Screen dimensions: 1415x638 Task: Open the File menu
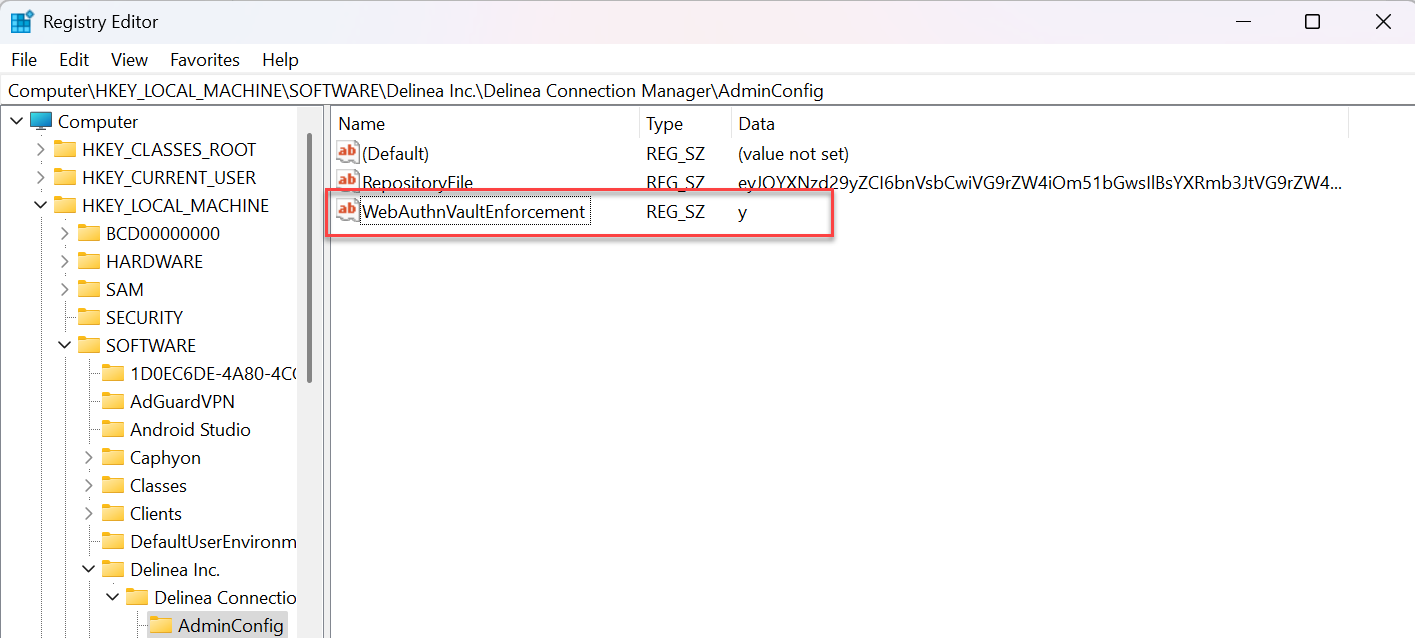(24, 60)
